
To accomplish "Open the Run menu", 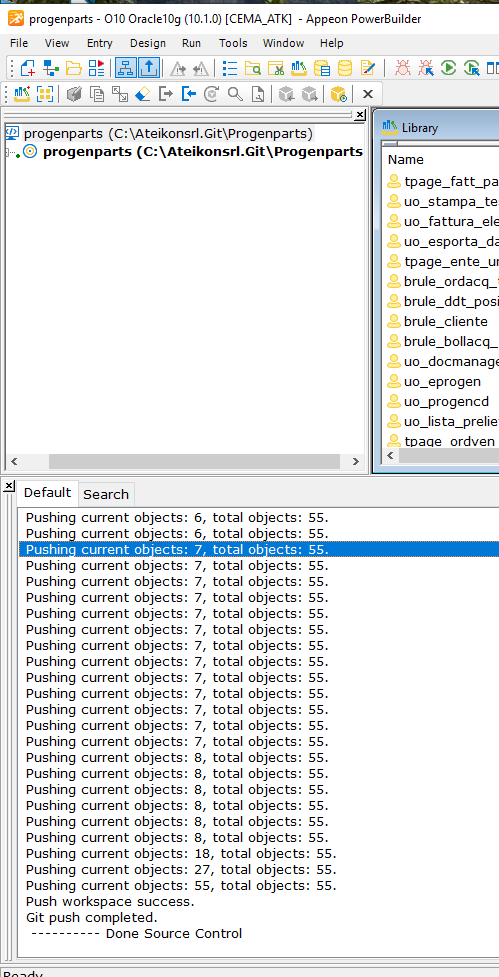I will (x=191, y=43).
